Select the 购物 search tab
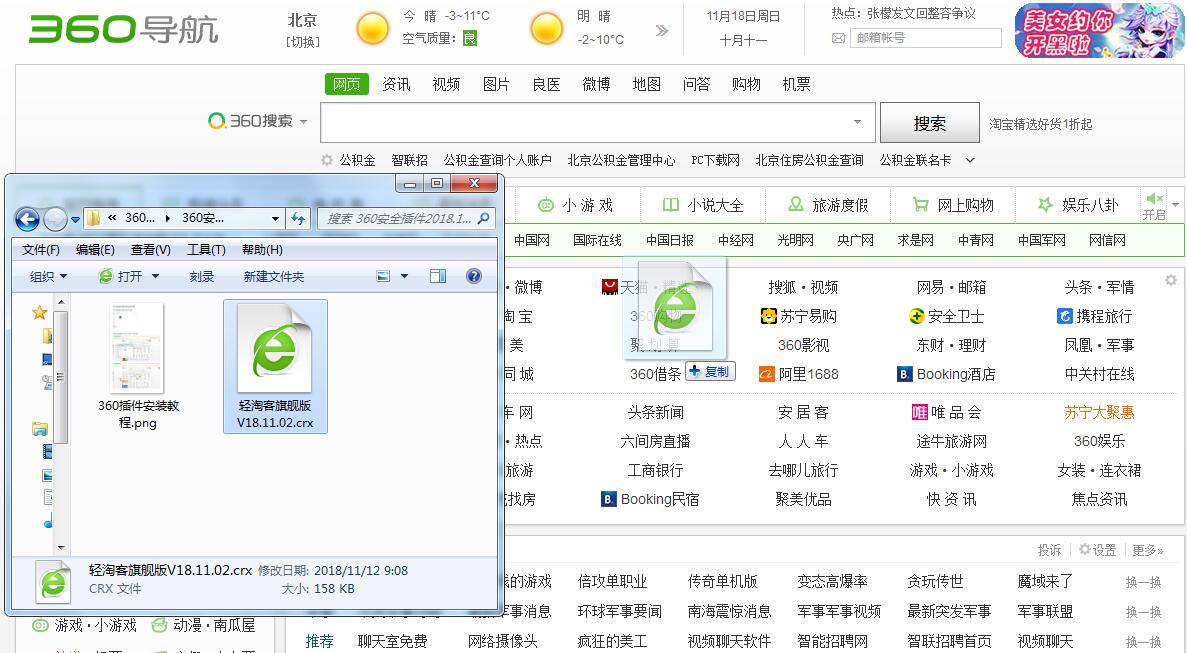Viewport: 1187px width, 653px height. [x=746, y=84]
